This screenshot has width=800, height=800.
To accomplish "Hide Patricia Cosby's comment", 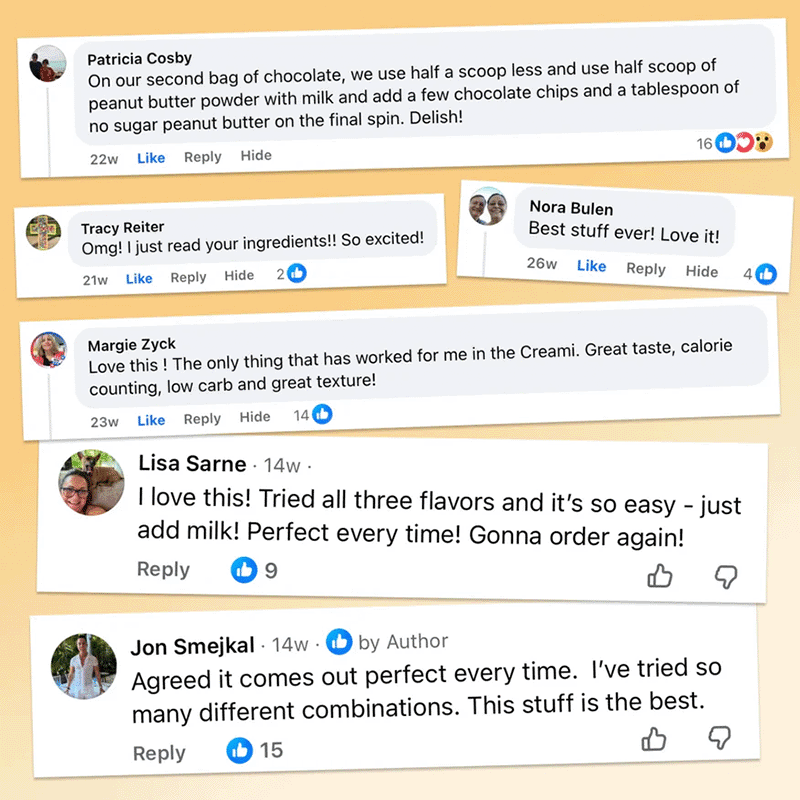I will pos(256,156).
